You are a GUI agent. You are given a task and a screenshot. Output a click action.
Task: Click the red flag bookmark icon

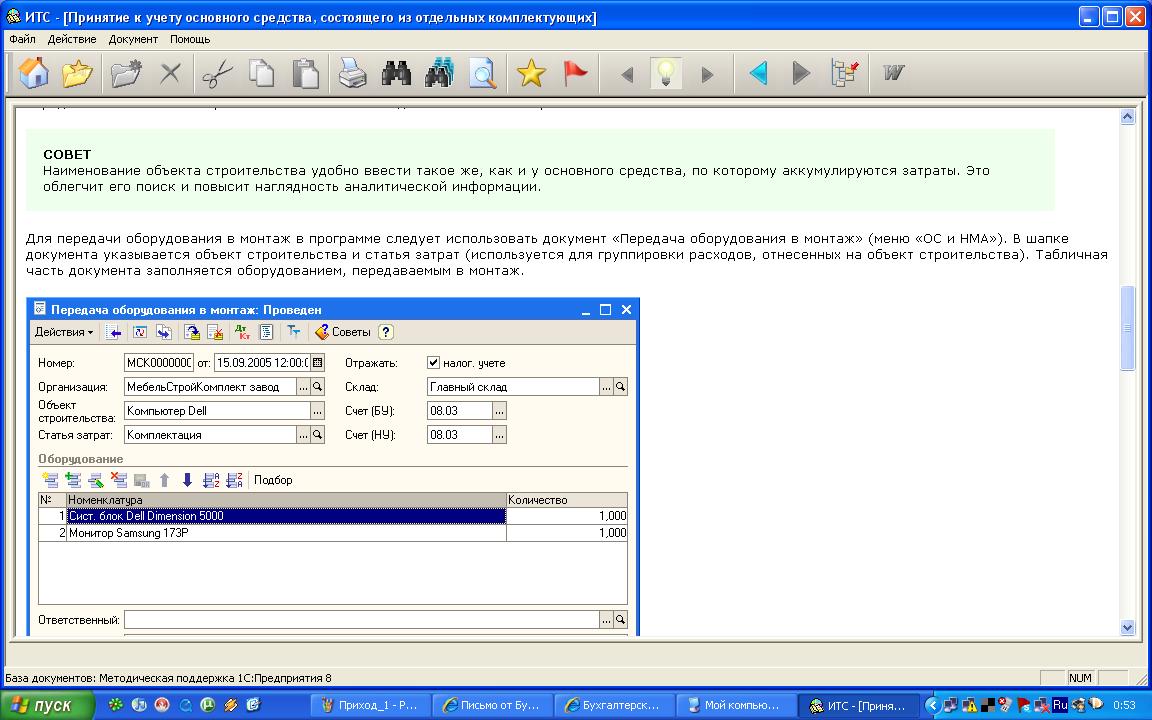click(575, 74)
